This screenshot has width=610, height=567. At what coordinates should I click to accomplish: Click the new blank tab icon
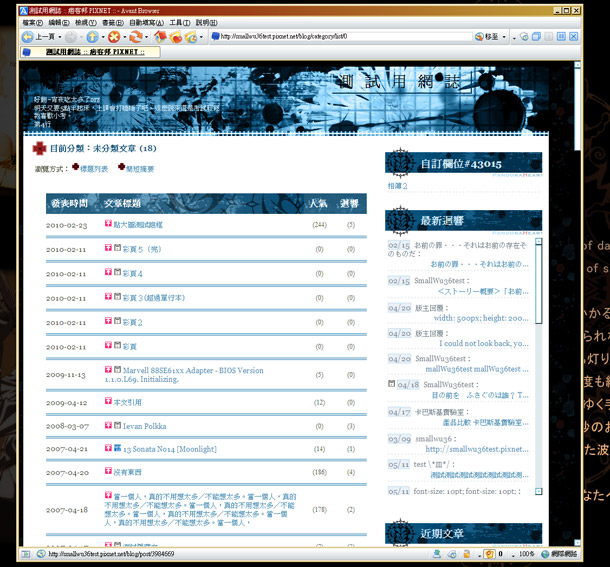click(x=524, y=37)
